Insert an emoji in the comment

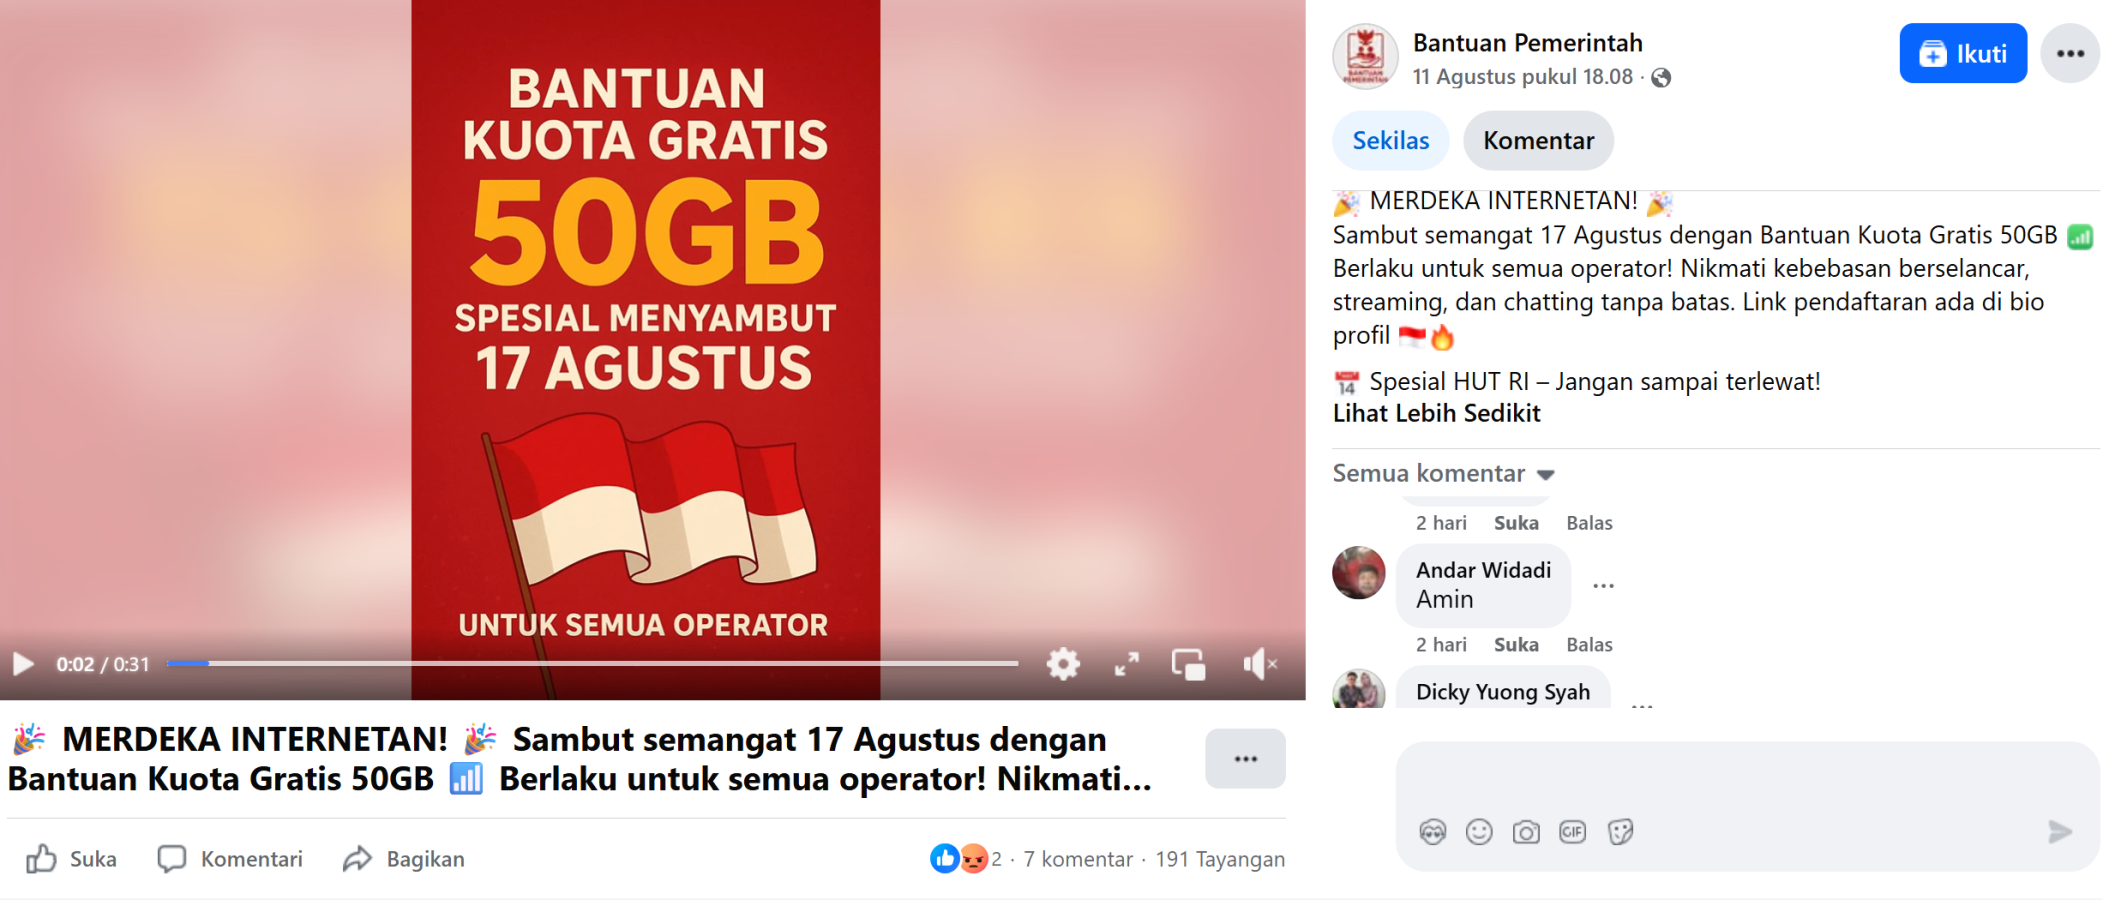pos(1479,832)
